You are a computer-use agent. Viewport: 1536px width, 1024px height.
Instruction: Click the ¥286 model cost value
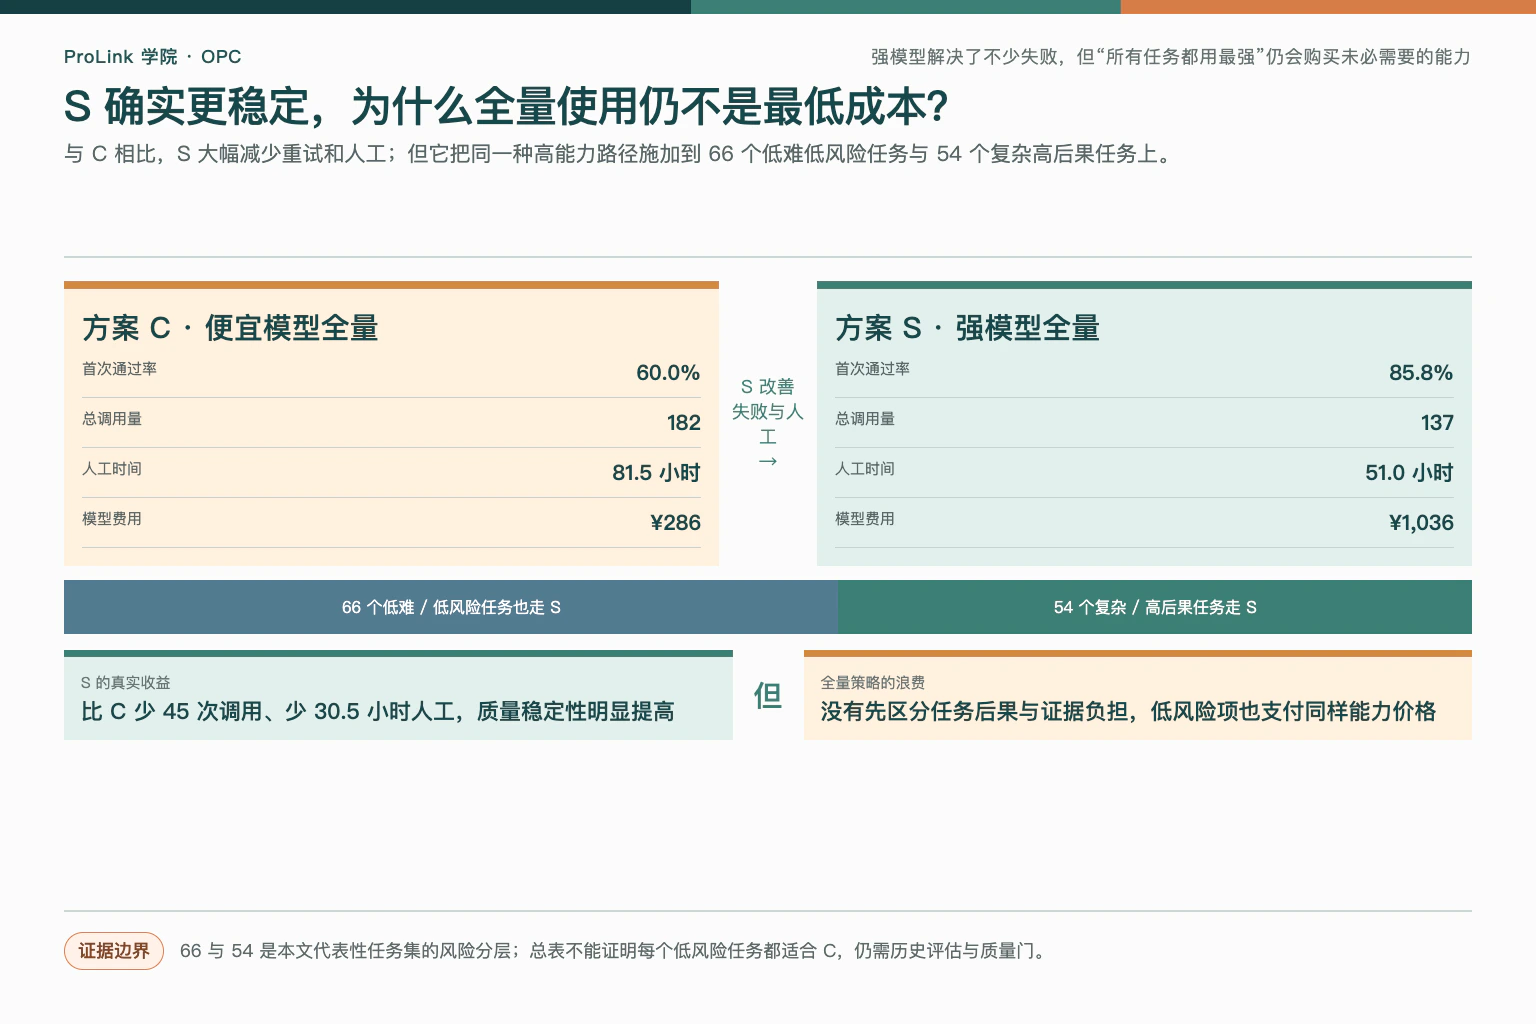[x=675, y=523]
